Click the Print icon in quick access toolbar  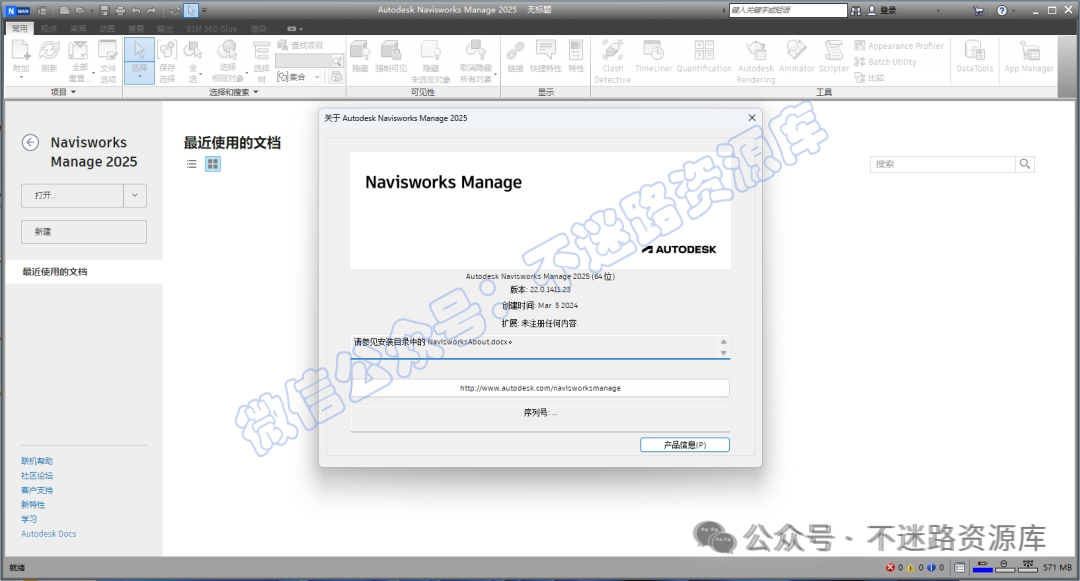pos(120,10)
